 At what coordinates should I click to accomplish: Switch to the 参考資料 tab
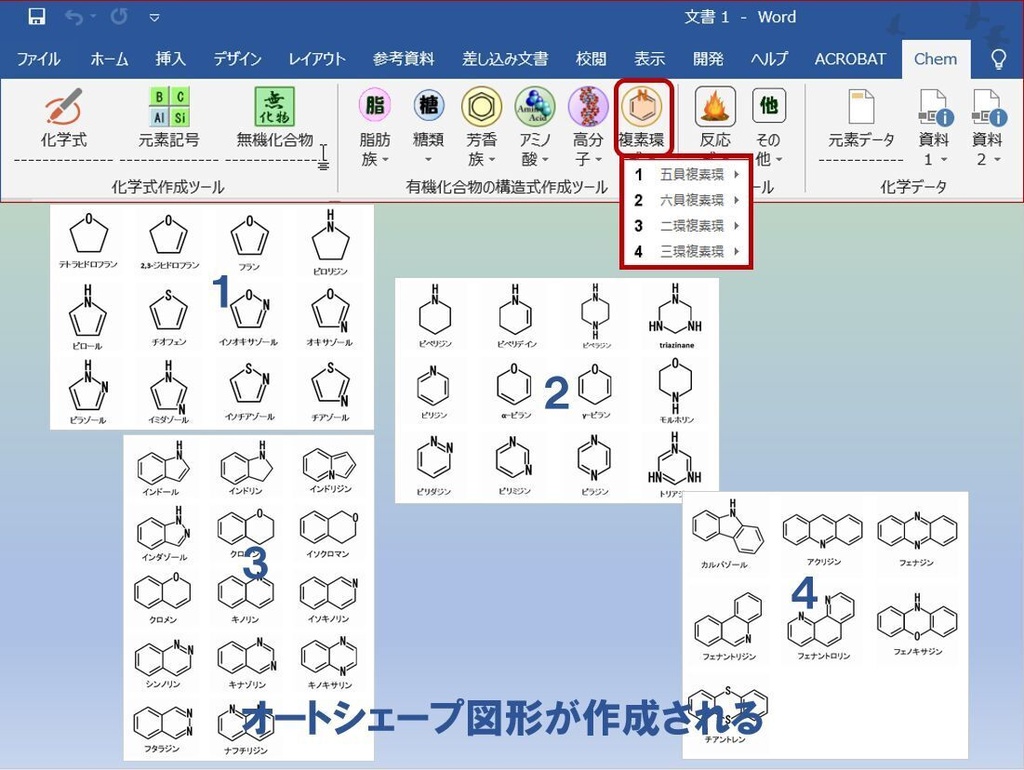point(403,59)
